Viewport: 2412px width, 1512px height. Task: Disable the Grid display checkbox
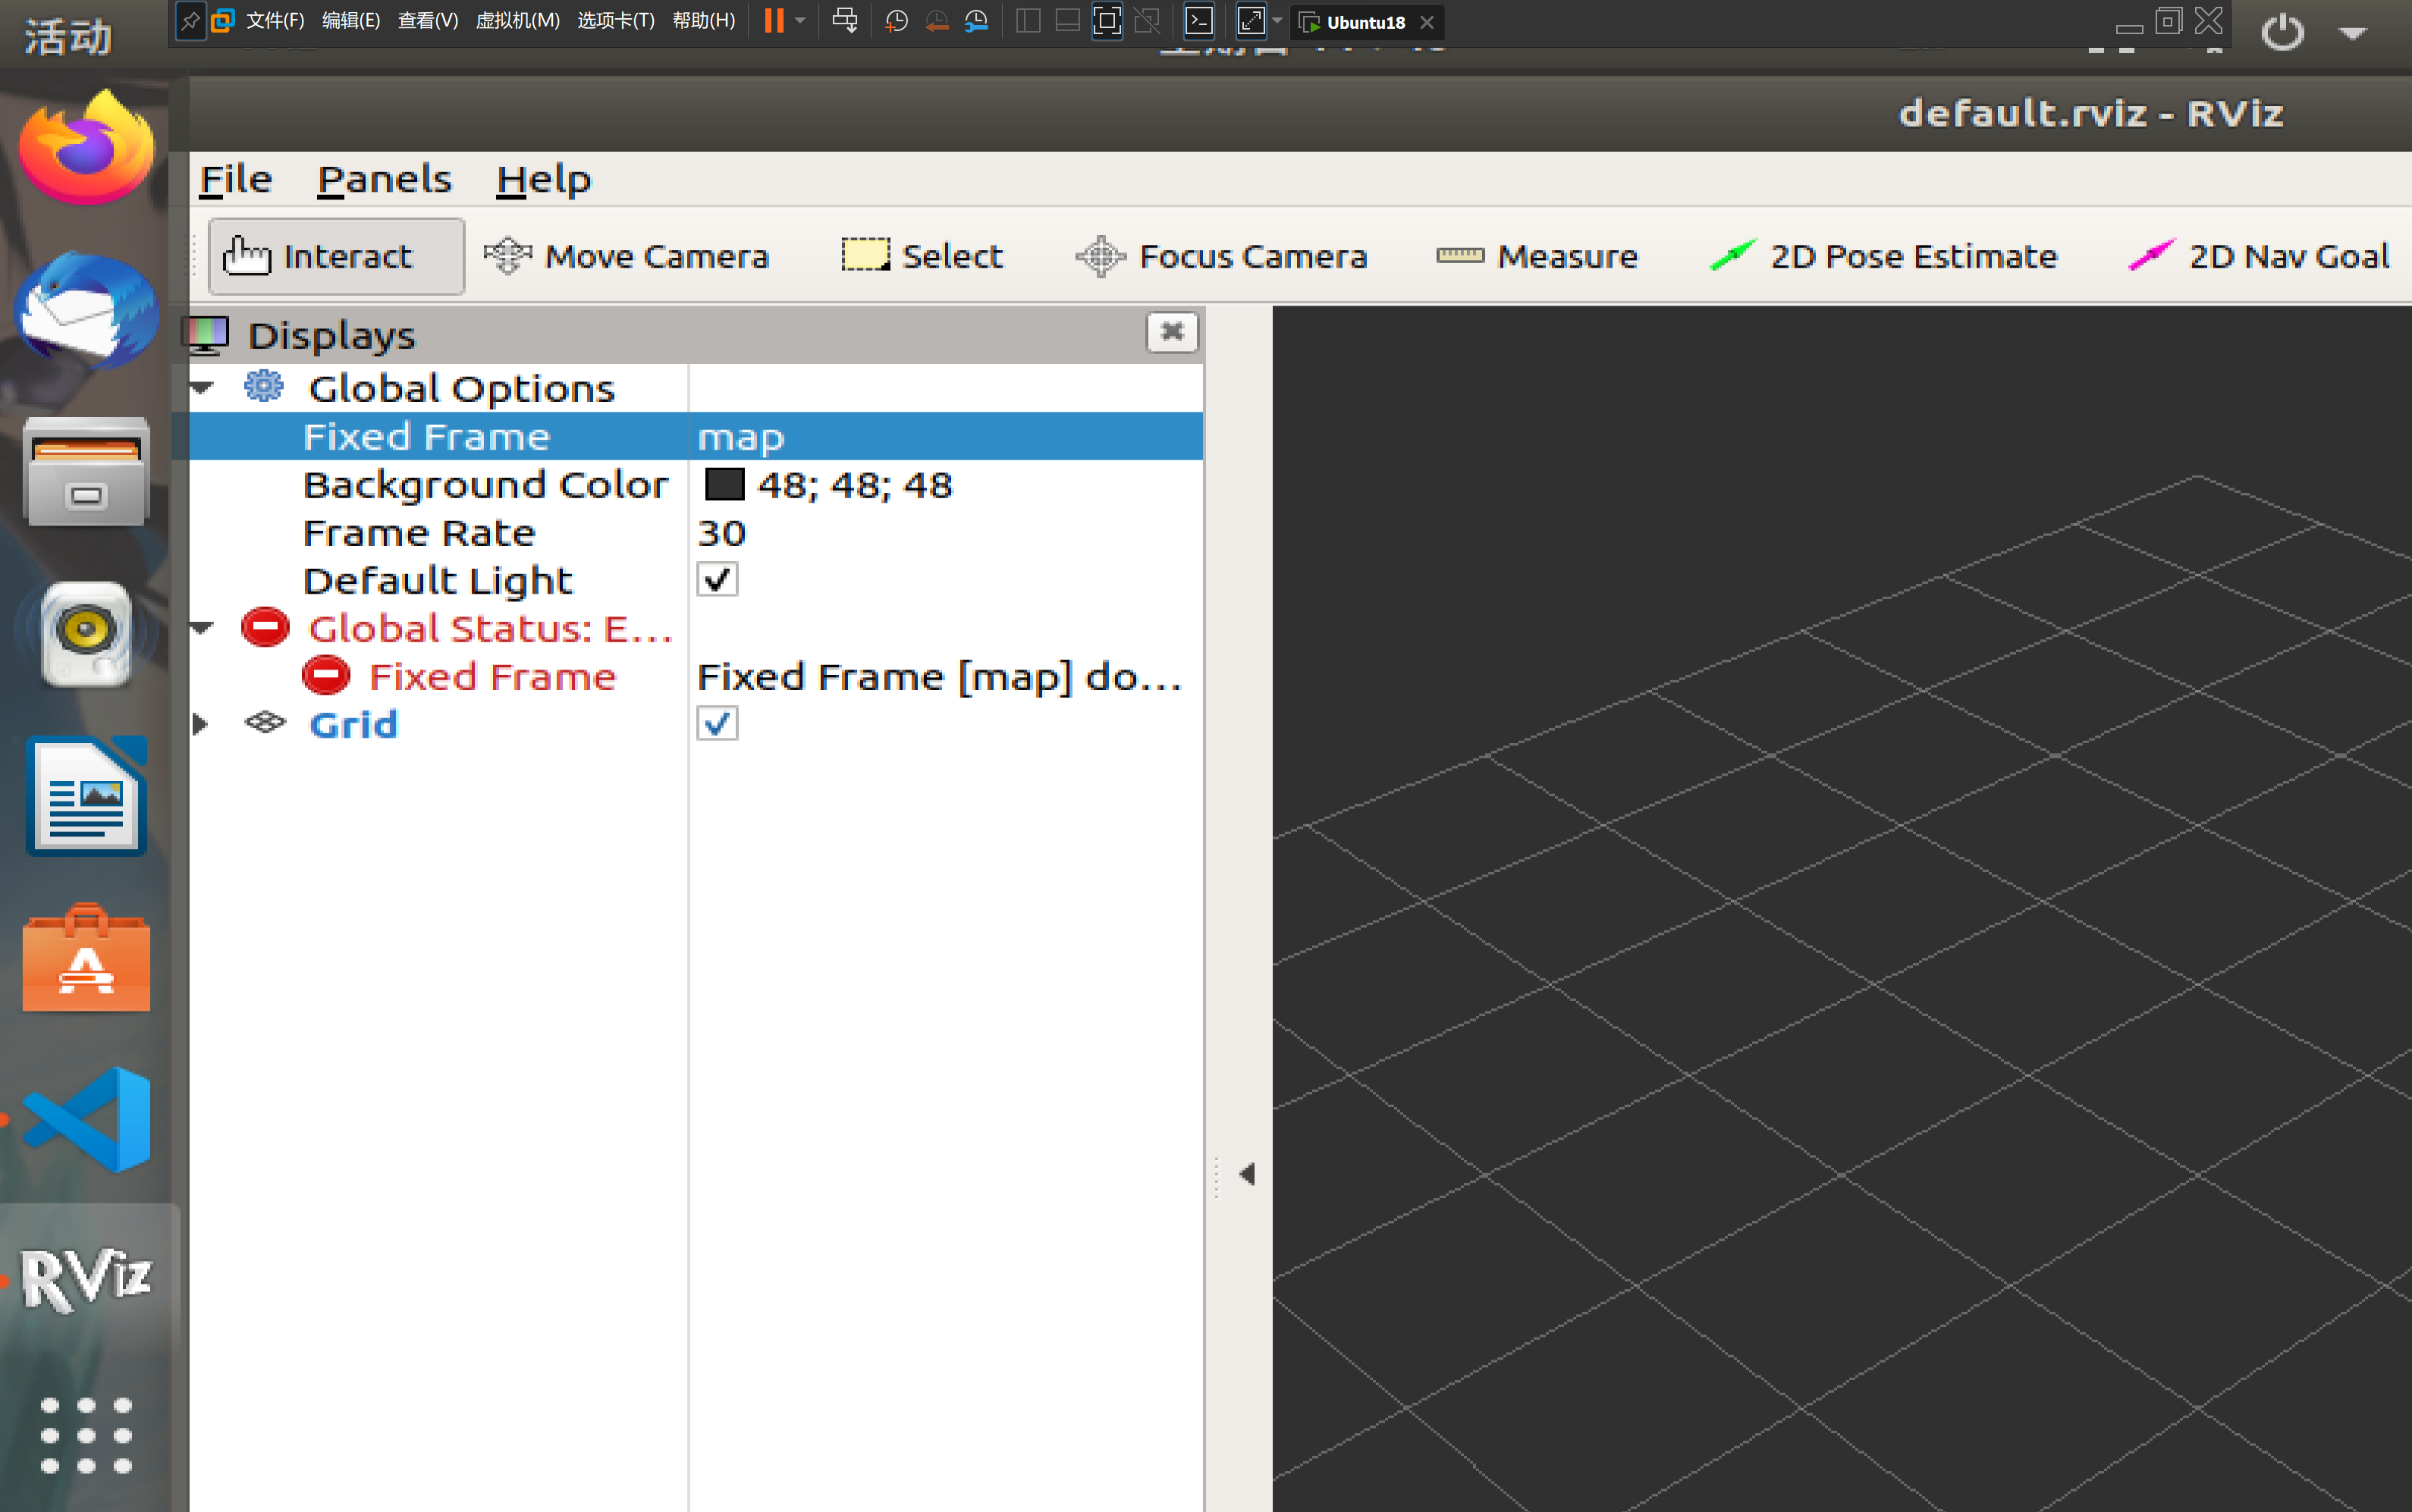click(x=717, y=724)
